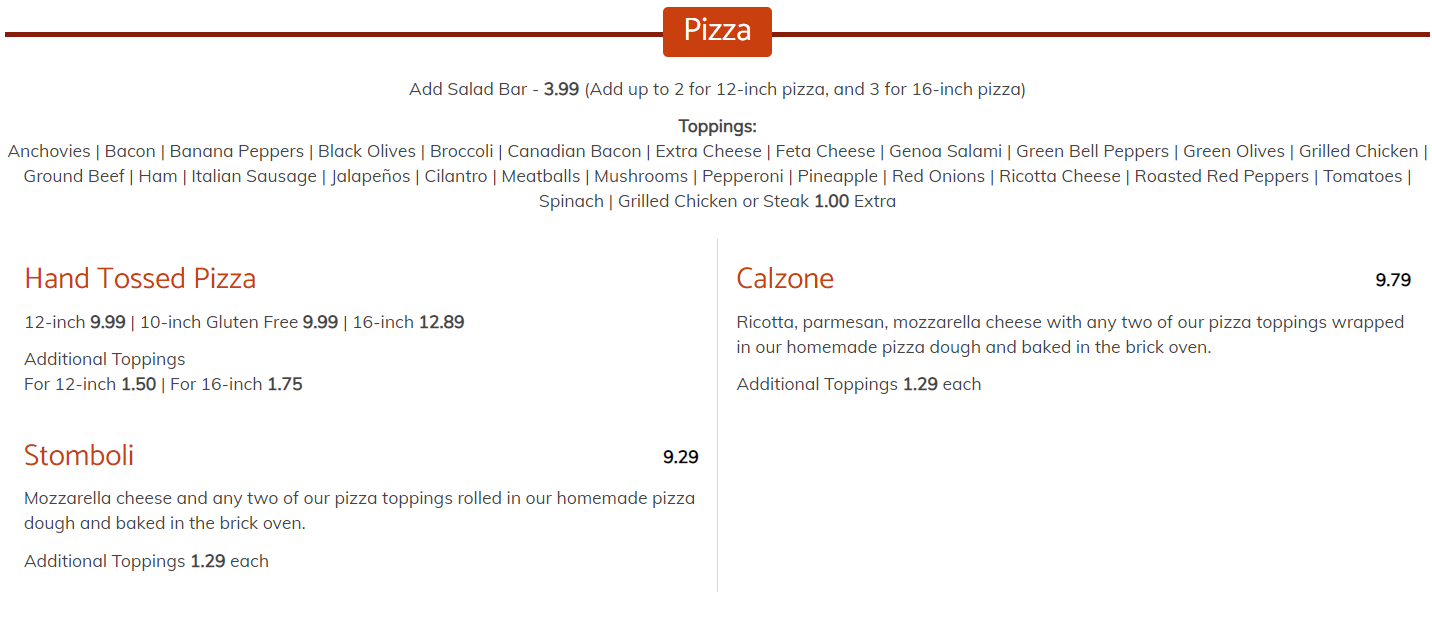The width and height of the screenshot is (1432, 617).
Task: Click the Calzone heading
Action: pos(785,278)
